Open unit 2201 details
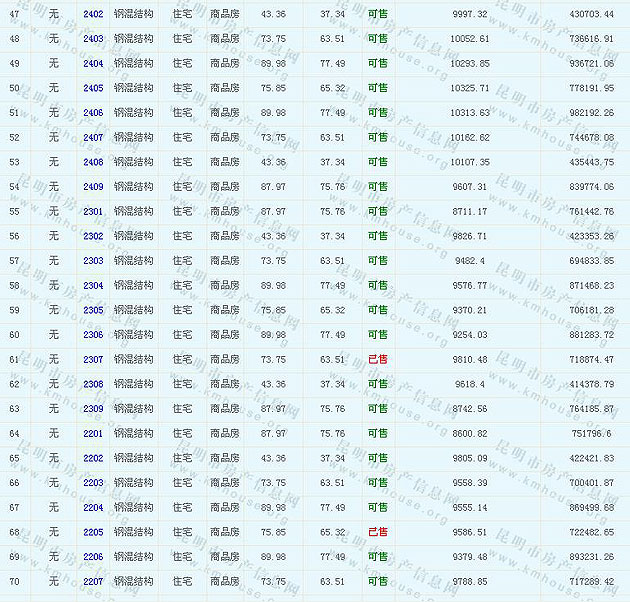Viewport: 630px width, 602px height. pos(93,433)
